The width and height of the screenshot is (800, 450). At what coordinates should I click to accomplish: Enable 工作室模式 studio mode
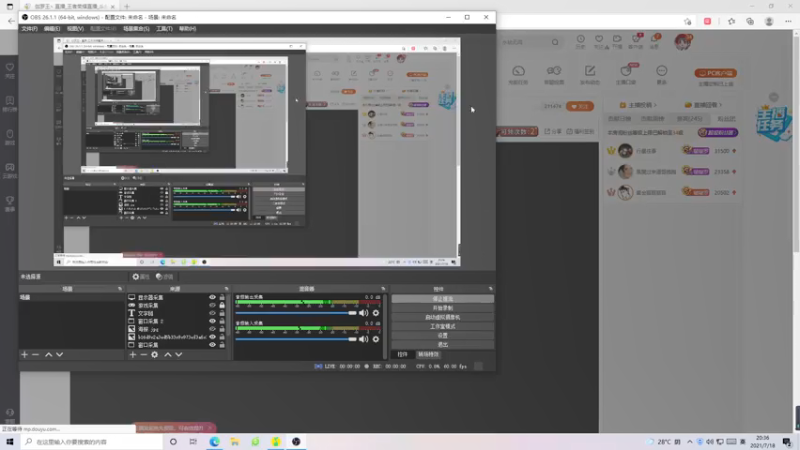(x=442, y=327)
